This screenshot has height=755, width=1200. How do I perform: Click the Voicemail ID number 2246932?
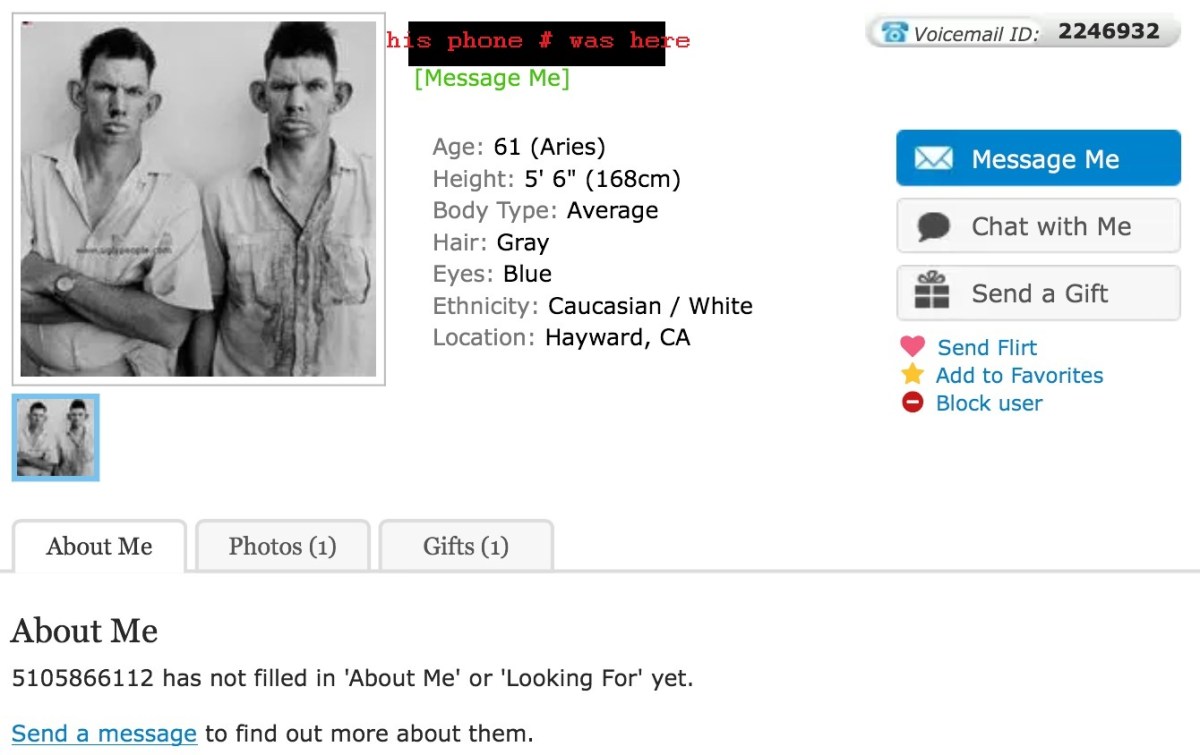(x=1108, y=31)
